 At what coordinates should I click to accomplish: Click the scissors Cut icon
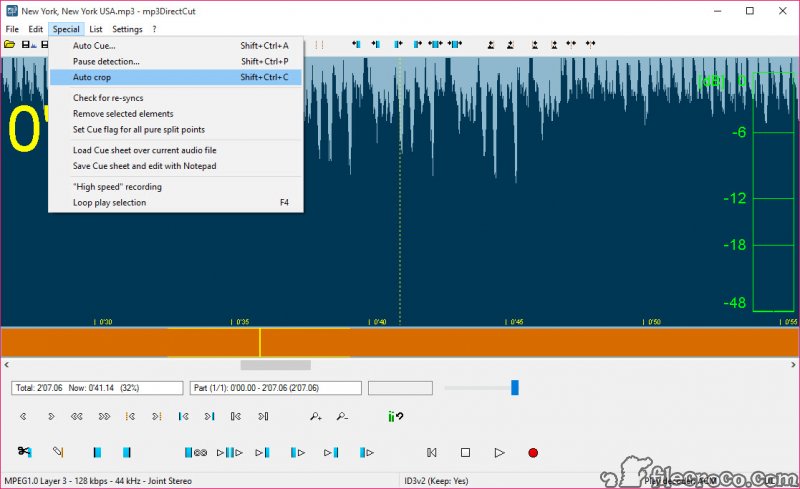pos(24,452)
